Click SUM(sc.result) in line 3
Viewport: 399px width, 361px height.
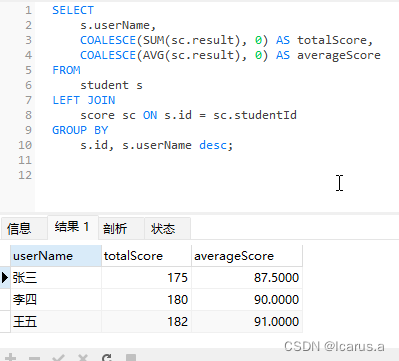[x=192, y=40]
